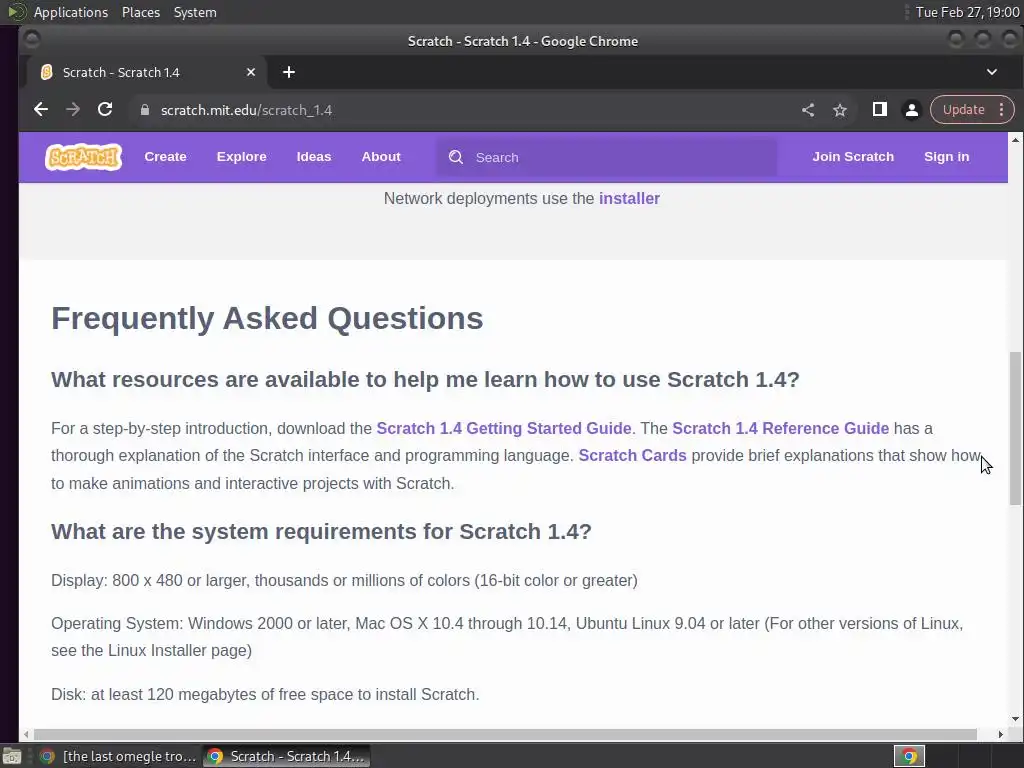Click the Join Scratch link
1024x768 pixels.
[x=853, y=157]
